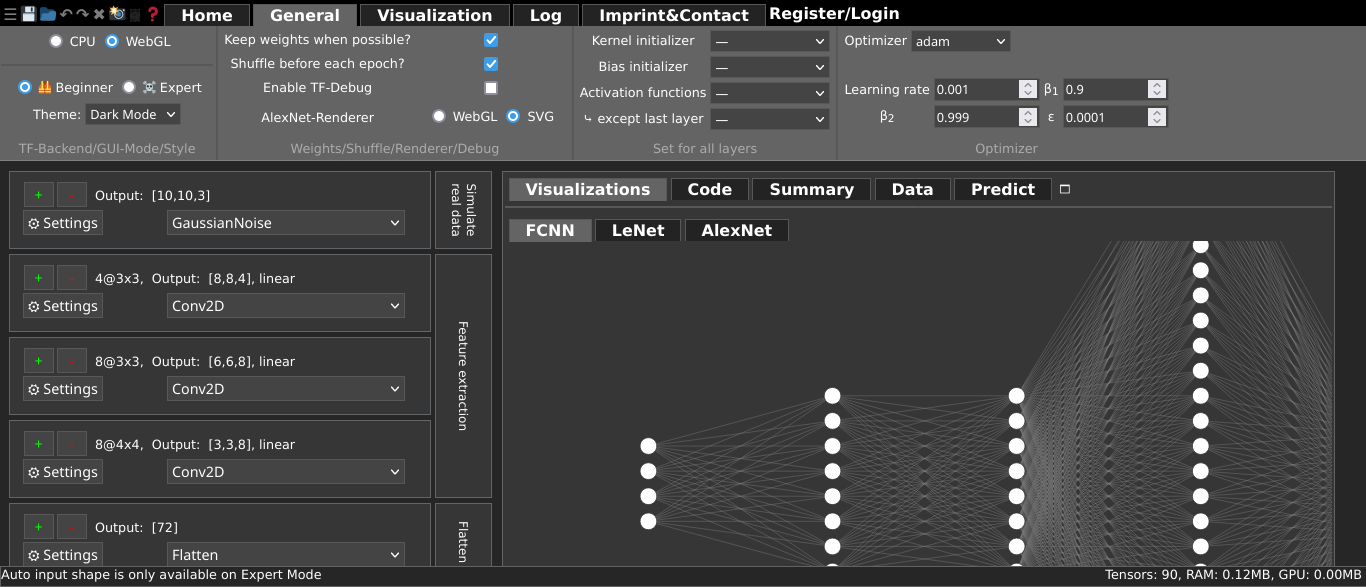
Task: Click plus button on Flatten layer
Action: coord(38,527)
